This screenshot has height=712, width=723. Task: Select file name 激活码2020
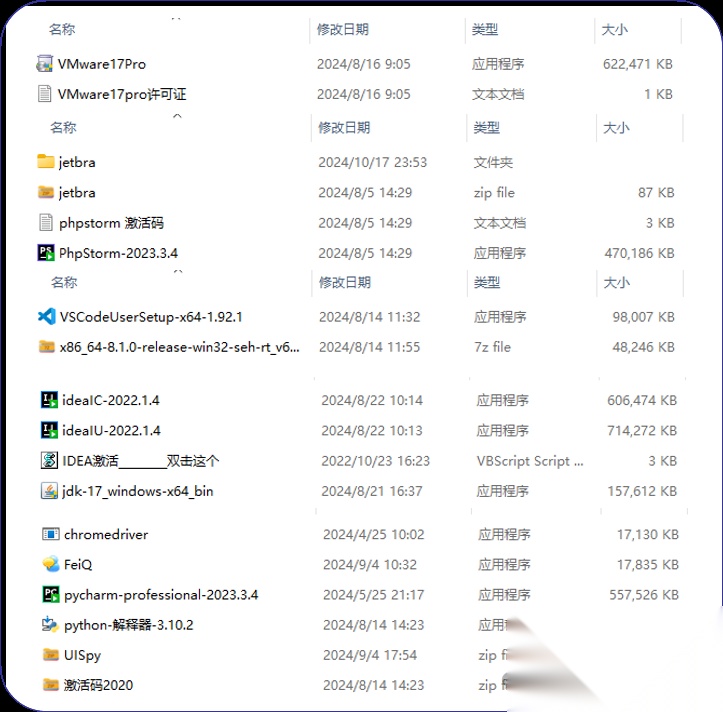click(x=98, y=685)
